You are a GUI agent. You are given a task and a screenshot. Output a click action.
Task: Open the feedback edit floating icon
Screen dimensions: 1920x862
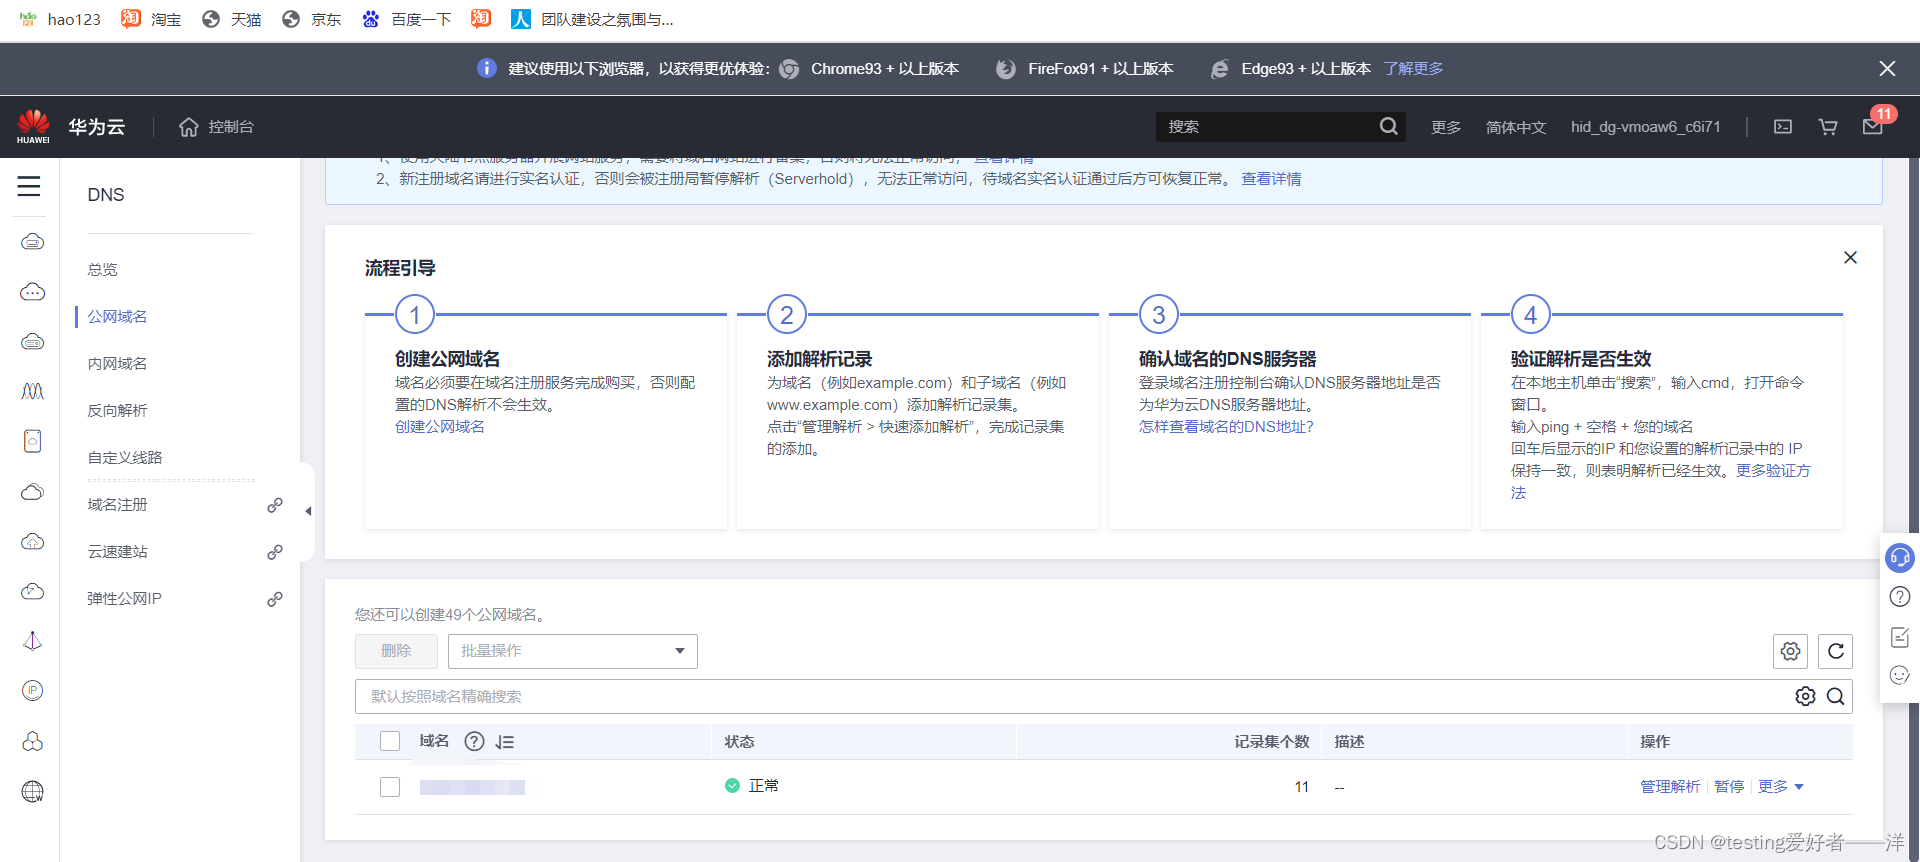click(x=1900, y=637)
